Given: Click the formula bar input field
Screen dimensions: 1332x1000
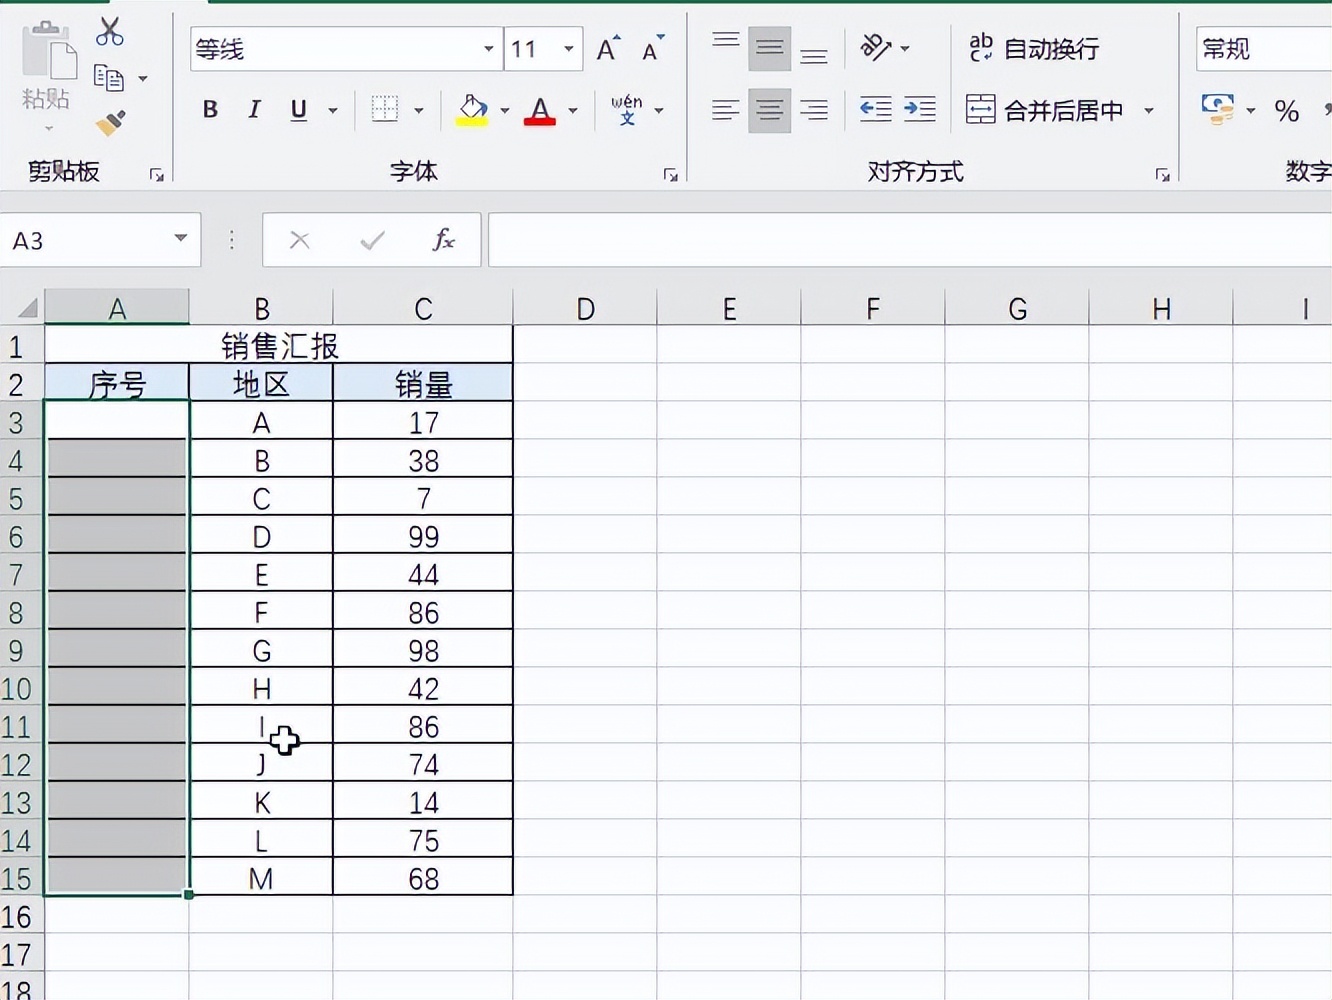Looking at the screenshot, I should (x=910, y=240).
